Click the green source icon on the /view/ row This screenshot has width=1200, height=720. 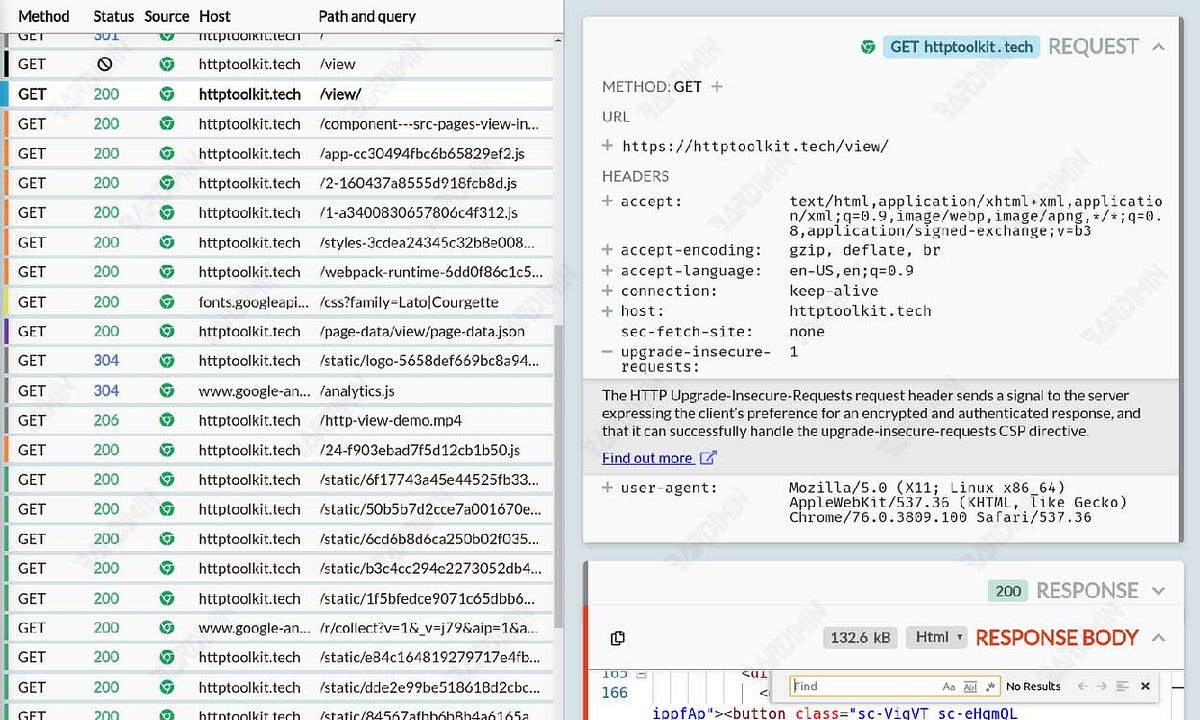click(167, 94)
